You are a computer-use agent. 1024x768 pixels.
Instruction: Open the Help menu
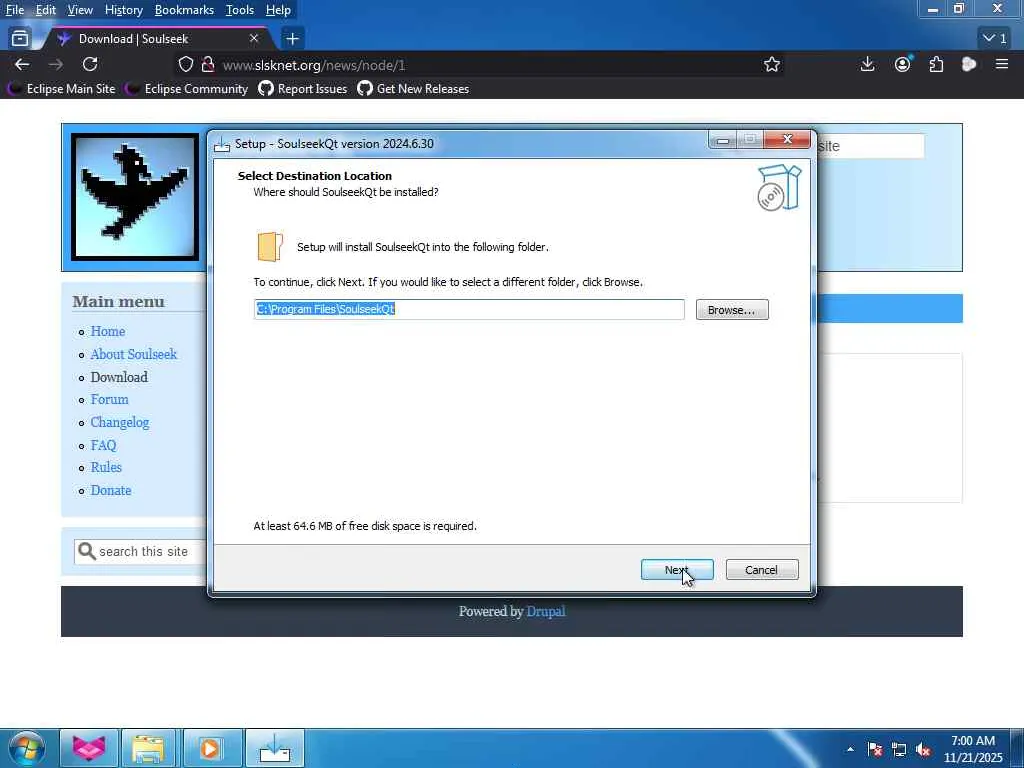278,10
